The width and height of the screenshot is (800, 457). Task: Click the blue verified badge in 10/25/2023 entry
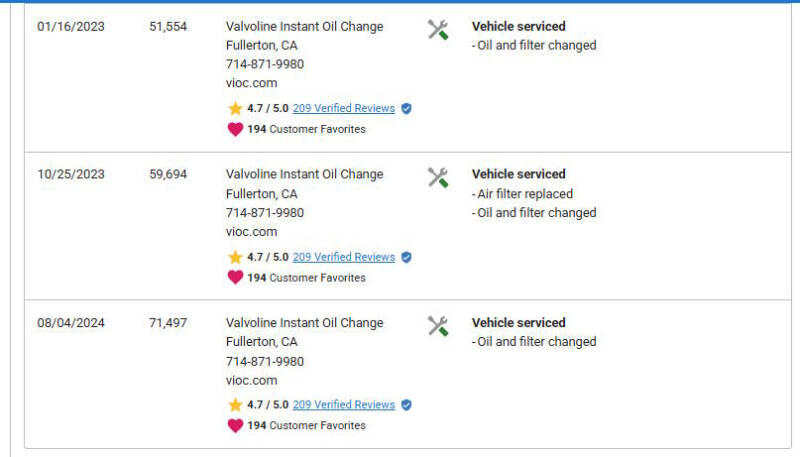(407, 257)
